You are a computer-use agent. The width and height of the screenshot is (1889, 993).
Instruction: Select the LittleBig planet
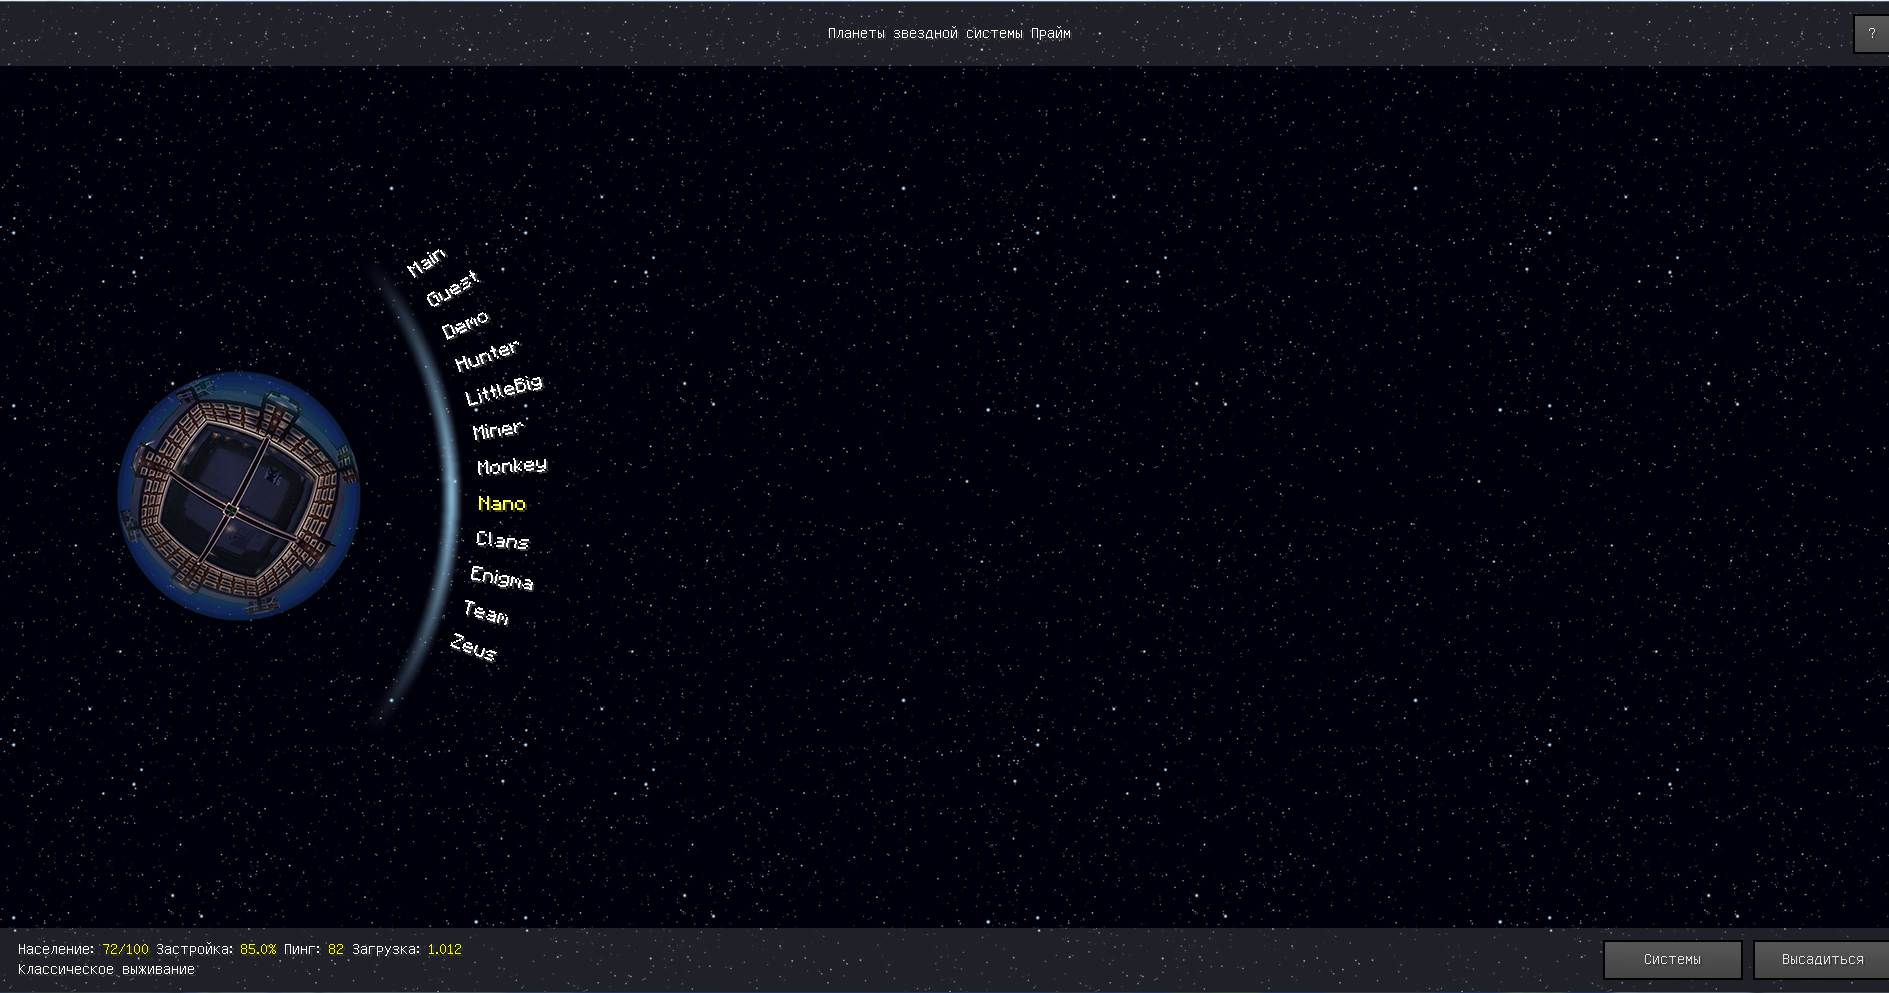tap(504, 390)
